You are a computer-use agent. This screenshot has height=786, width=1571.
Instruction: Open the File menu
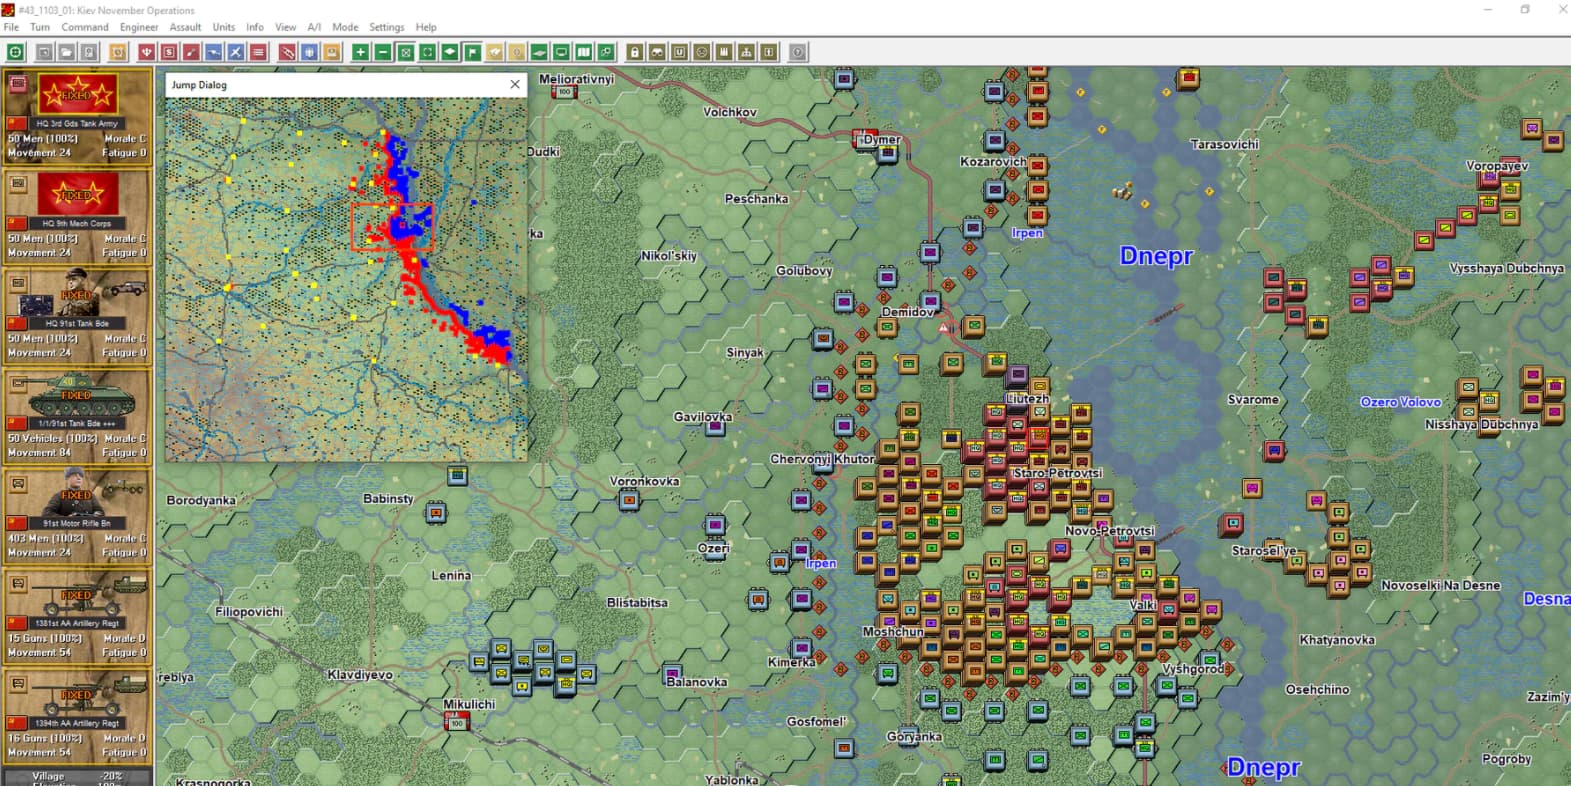(11, 27)
